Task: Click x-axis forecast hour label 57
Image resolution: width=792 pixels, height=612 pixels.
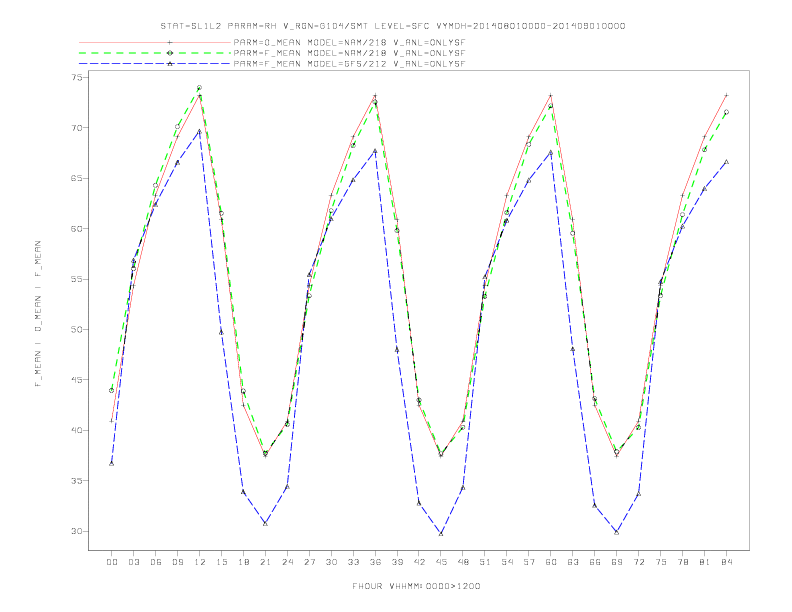Action: click(529, 562)
